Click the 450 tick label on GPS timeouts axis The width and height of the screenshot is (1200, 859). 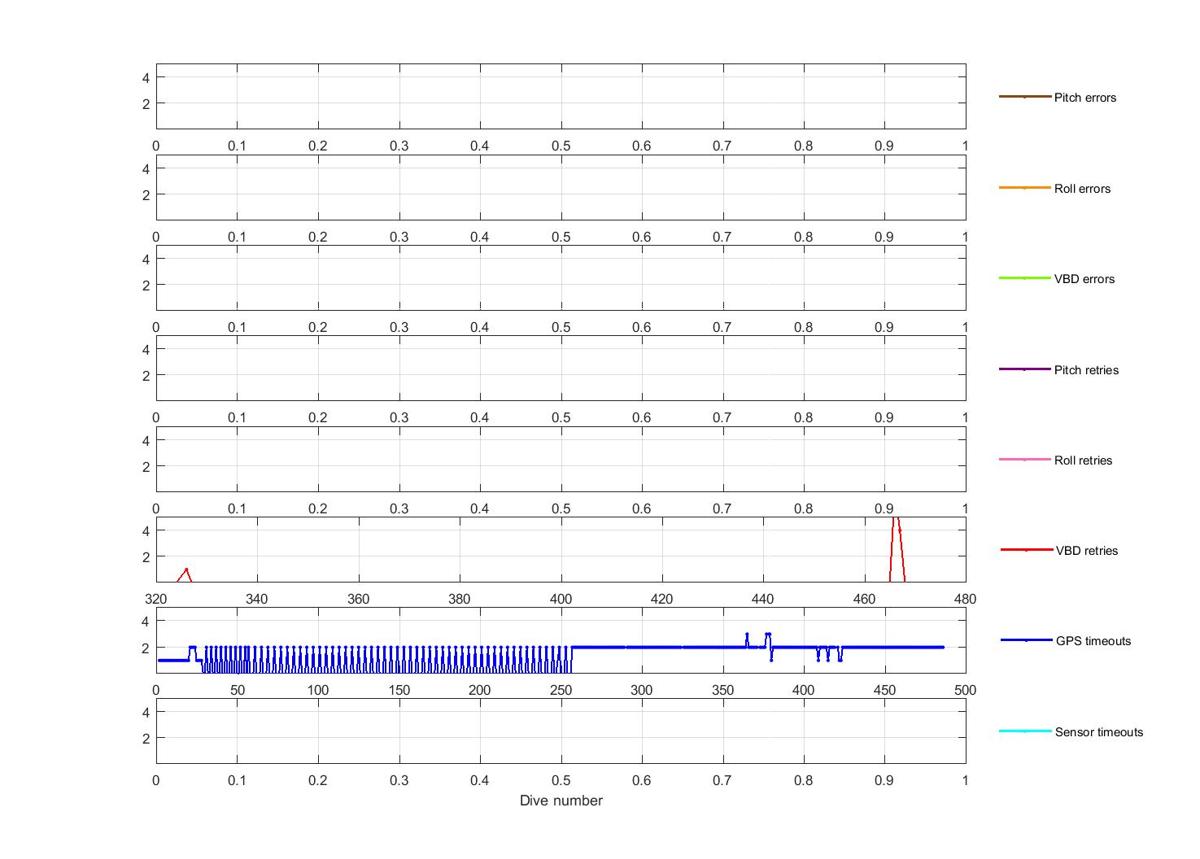pos(884,690)
